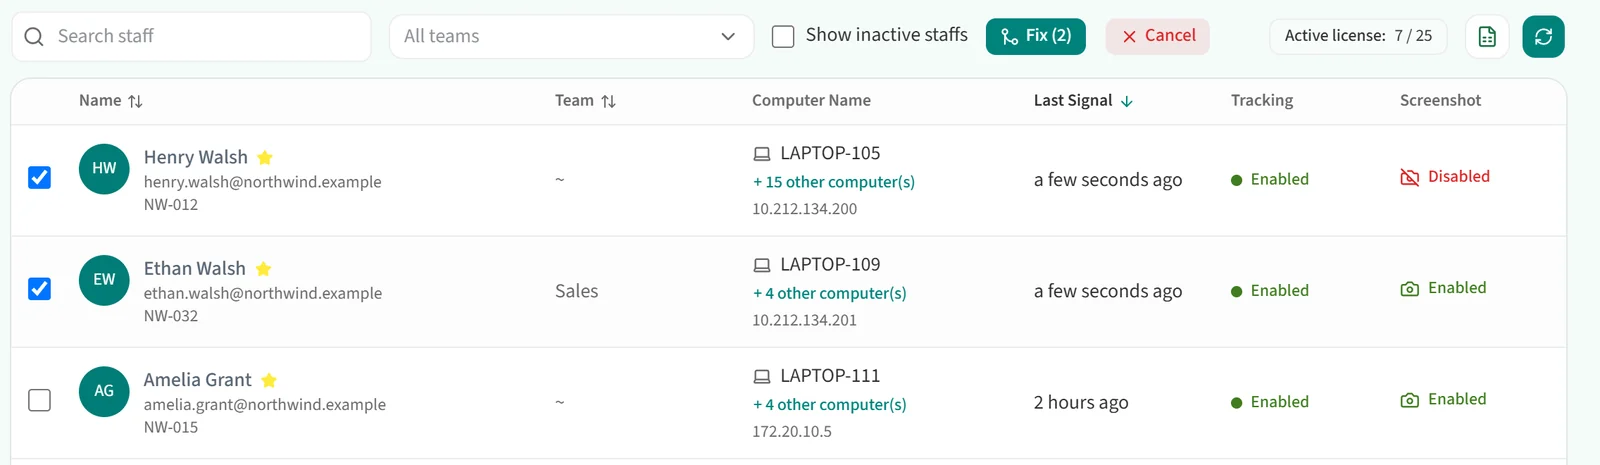
Task: Click the green tracking dot for Amelia Grant
Action: (1237, 402)
